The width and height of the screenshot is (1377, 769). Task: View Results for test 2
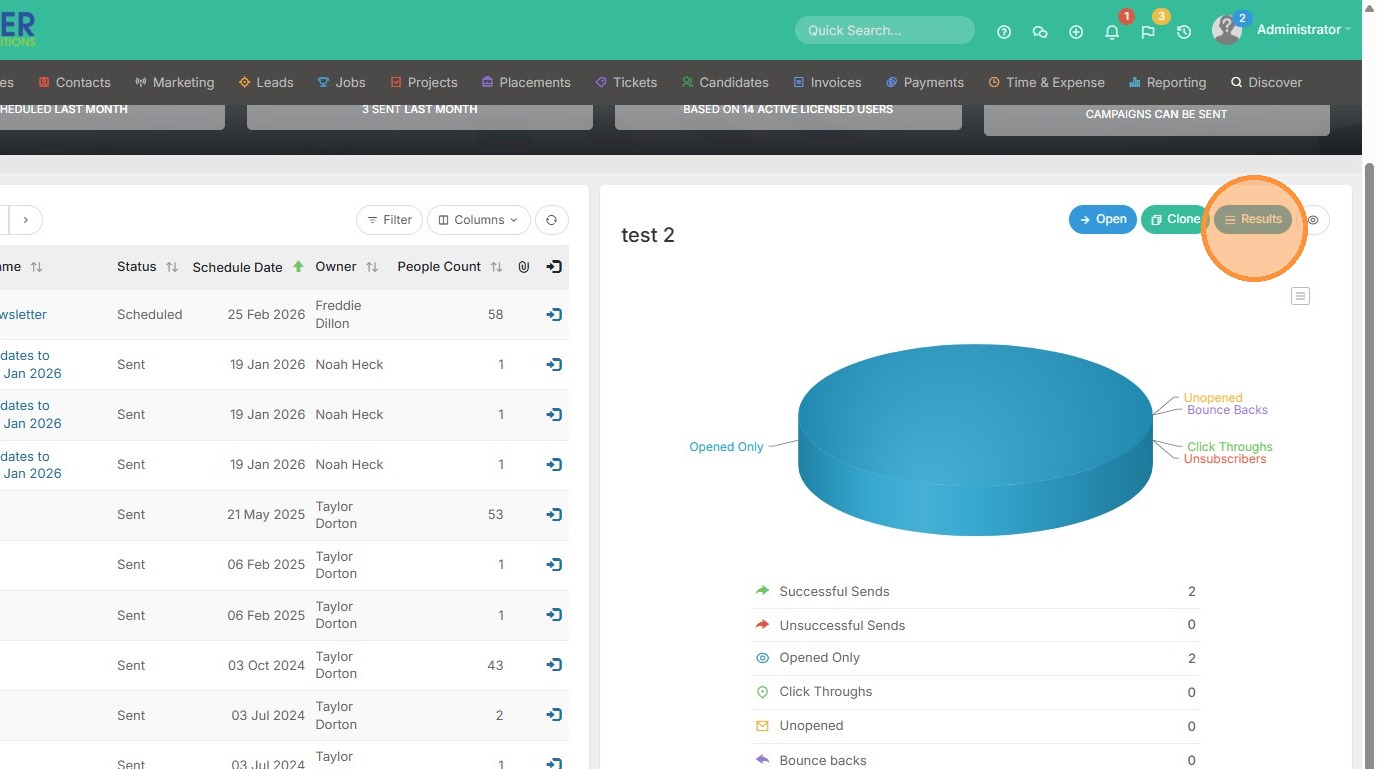(x=1253, y=219)
